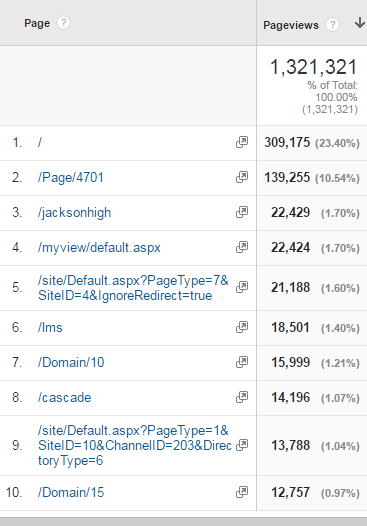Open external link icon for /lms row
This screenshot has width=367, height=526.
[x=242, y=327]
